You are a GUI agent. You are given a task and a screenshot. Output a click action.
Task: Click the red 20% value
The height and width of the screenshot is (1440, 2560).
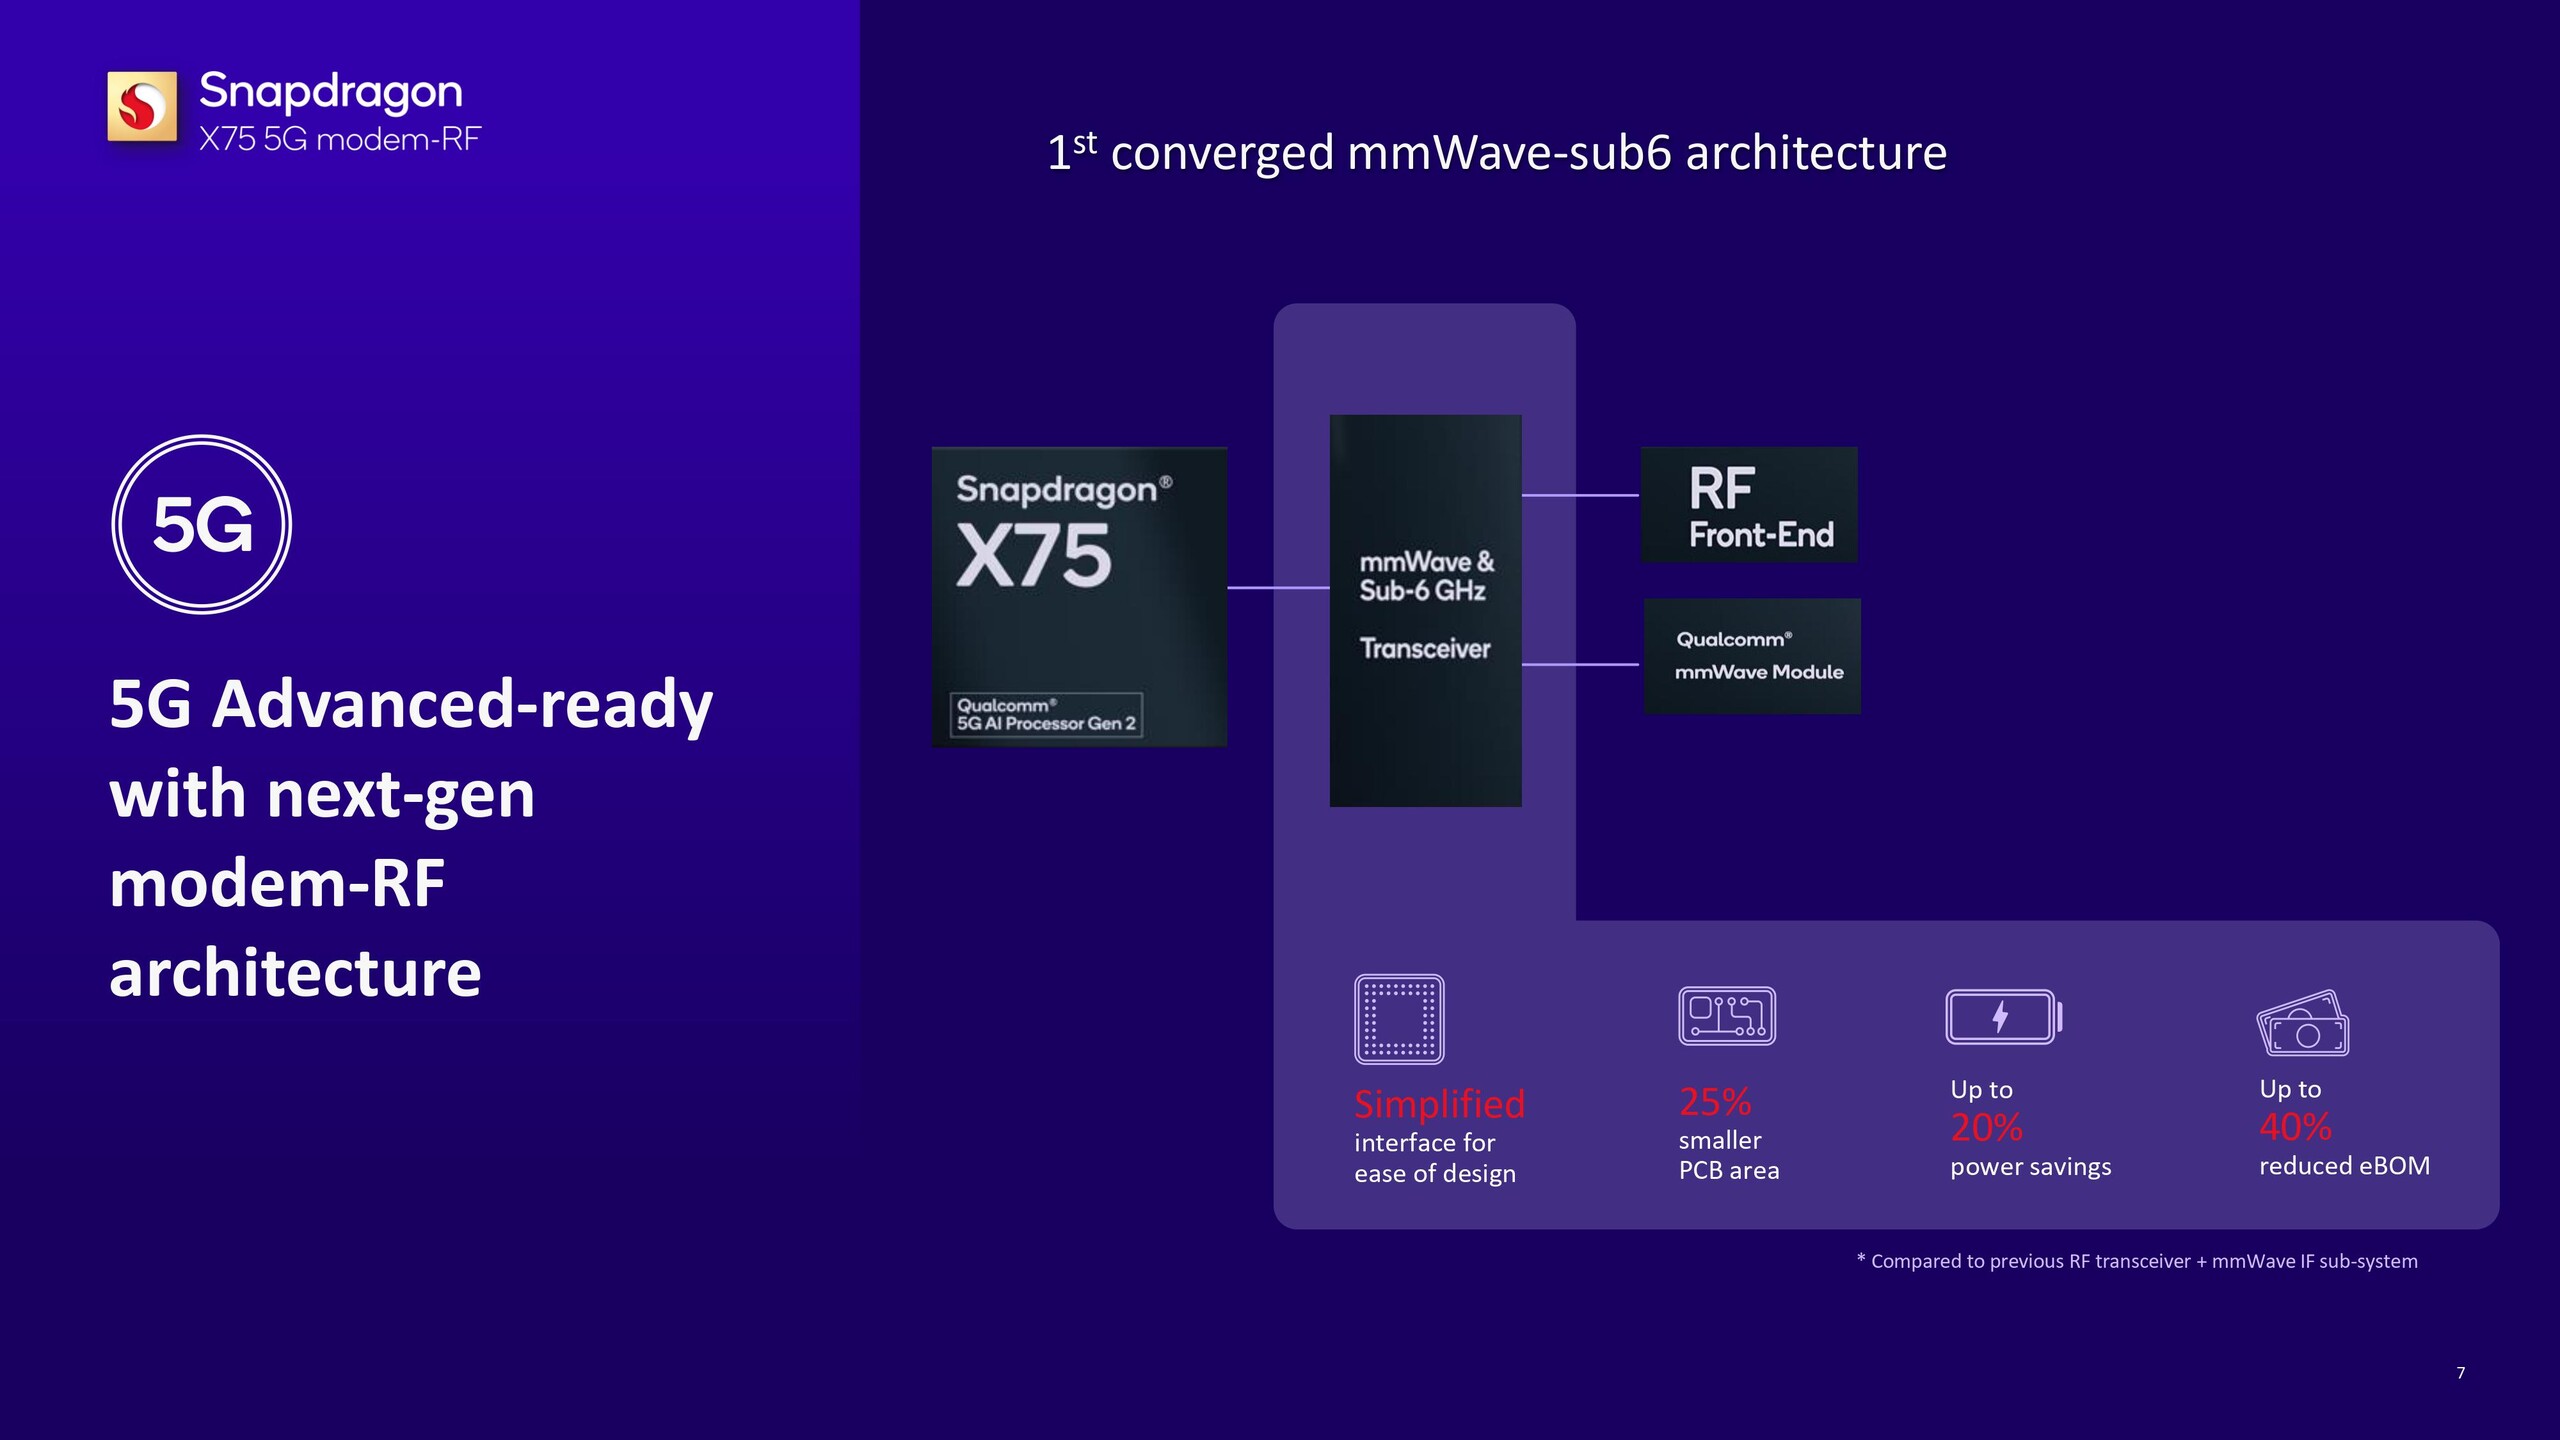click(1986, 1128)
